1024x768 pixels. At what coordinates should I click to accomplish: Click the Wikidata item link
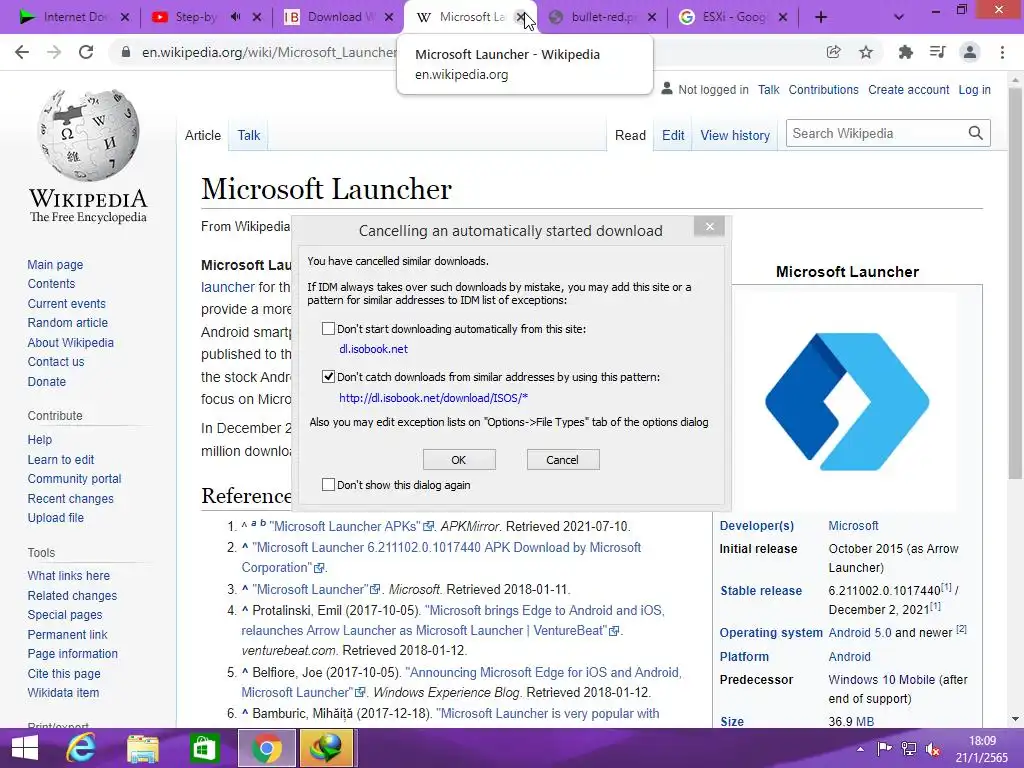click(x=63, y=692)
